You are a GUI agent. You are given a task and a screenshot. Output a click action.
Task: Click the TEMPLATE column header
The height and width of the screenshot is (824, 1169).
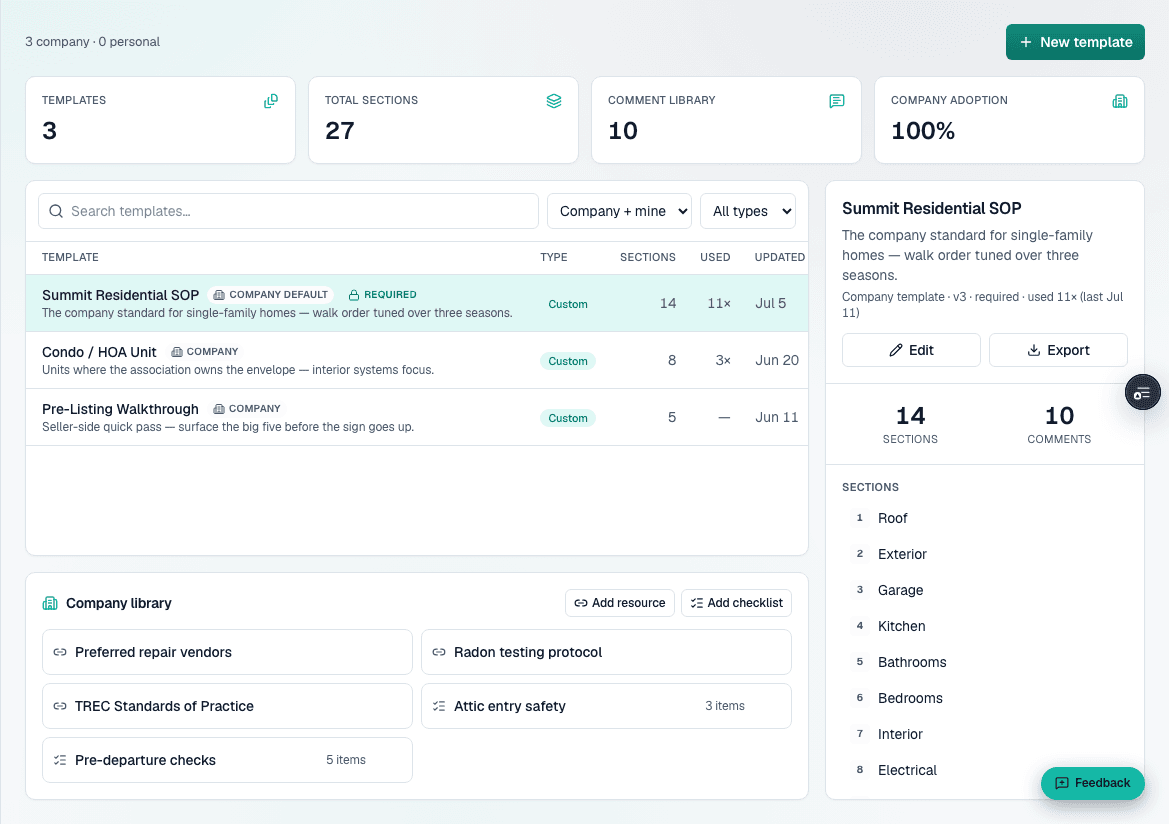coord(70,257)
